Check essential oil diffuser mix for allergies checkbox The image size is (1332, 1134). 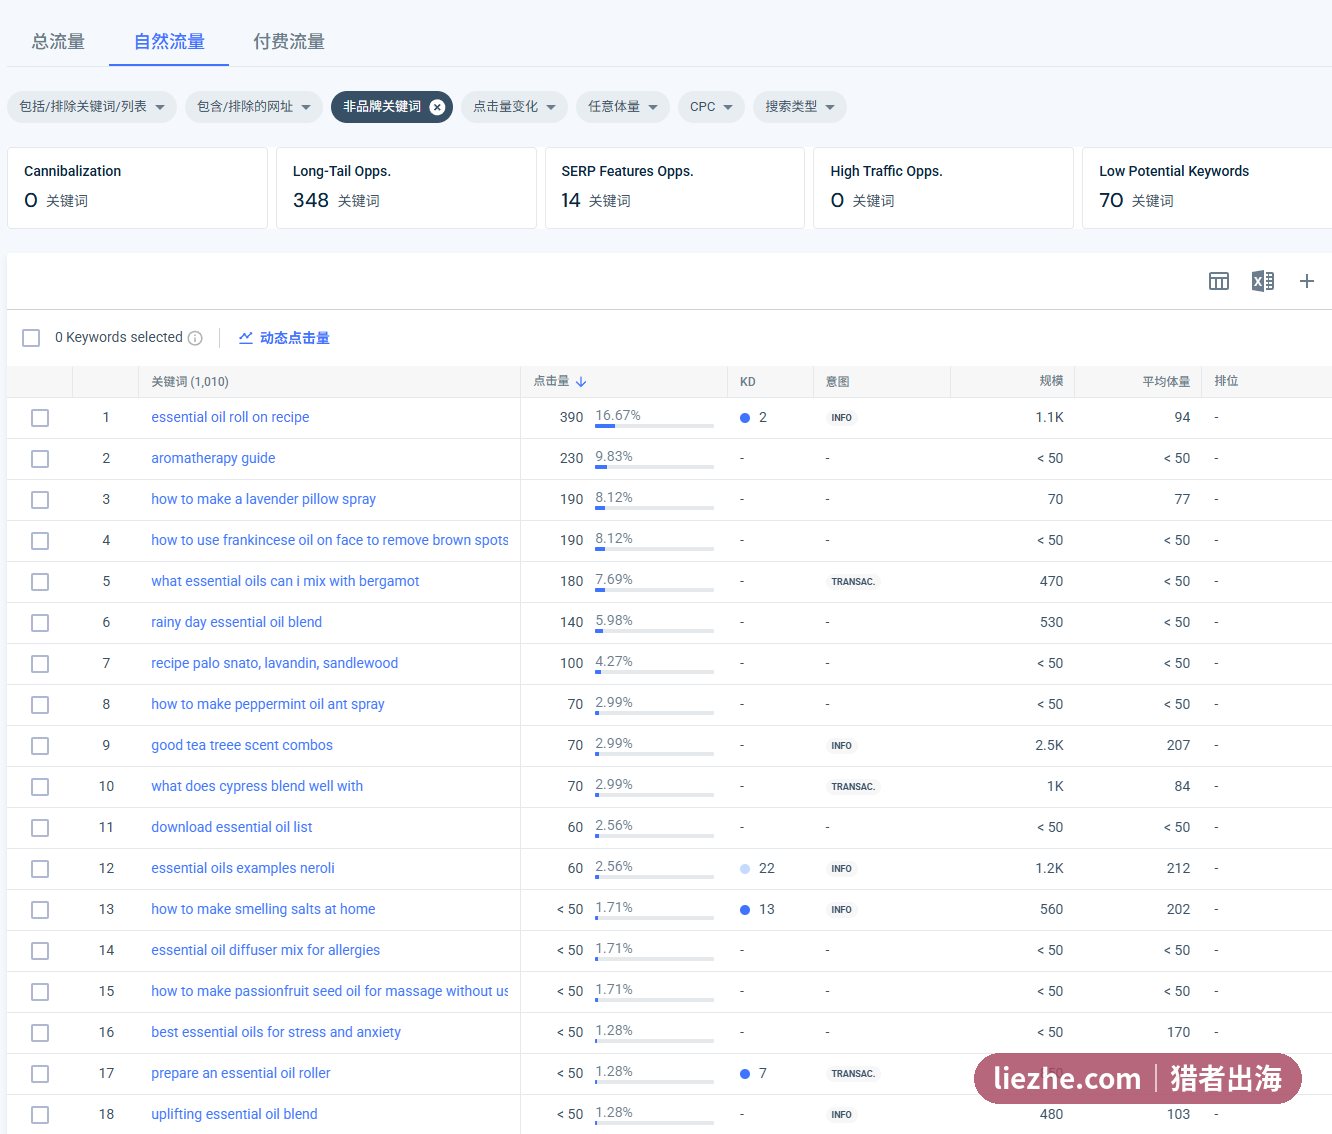click(40, 951)
